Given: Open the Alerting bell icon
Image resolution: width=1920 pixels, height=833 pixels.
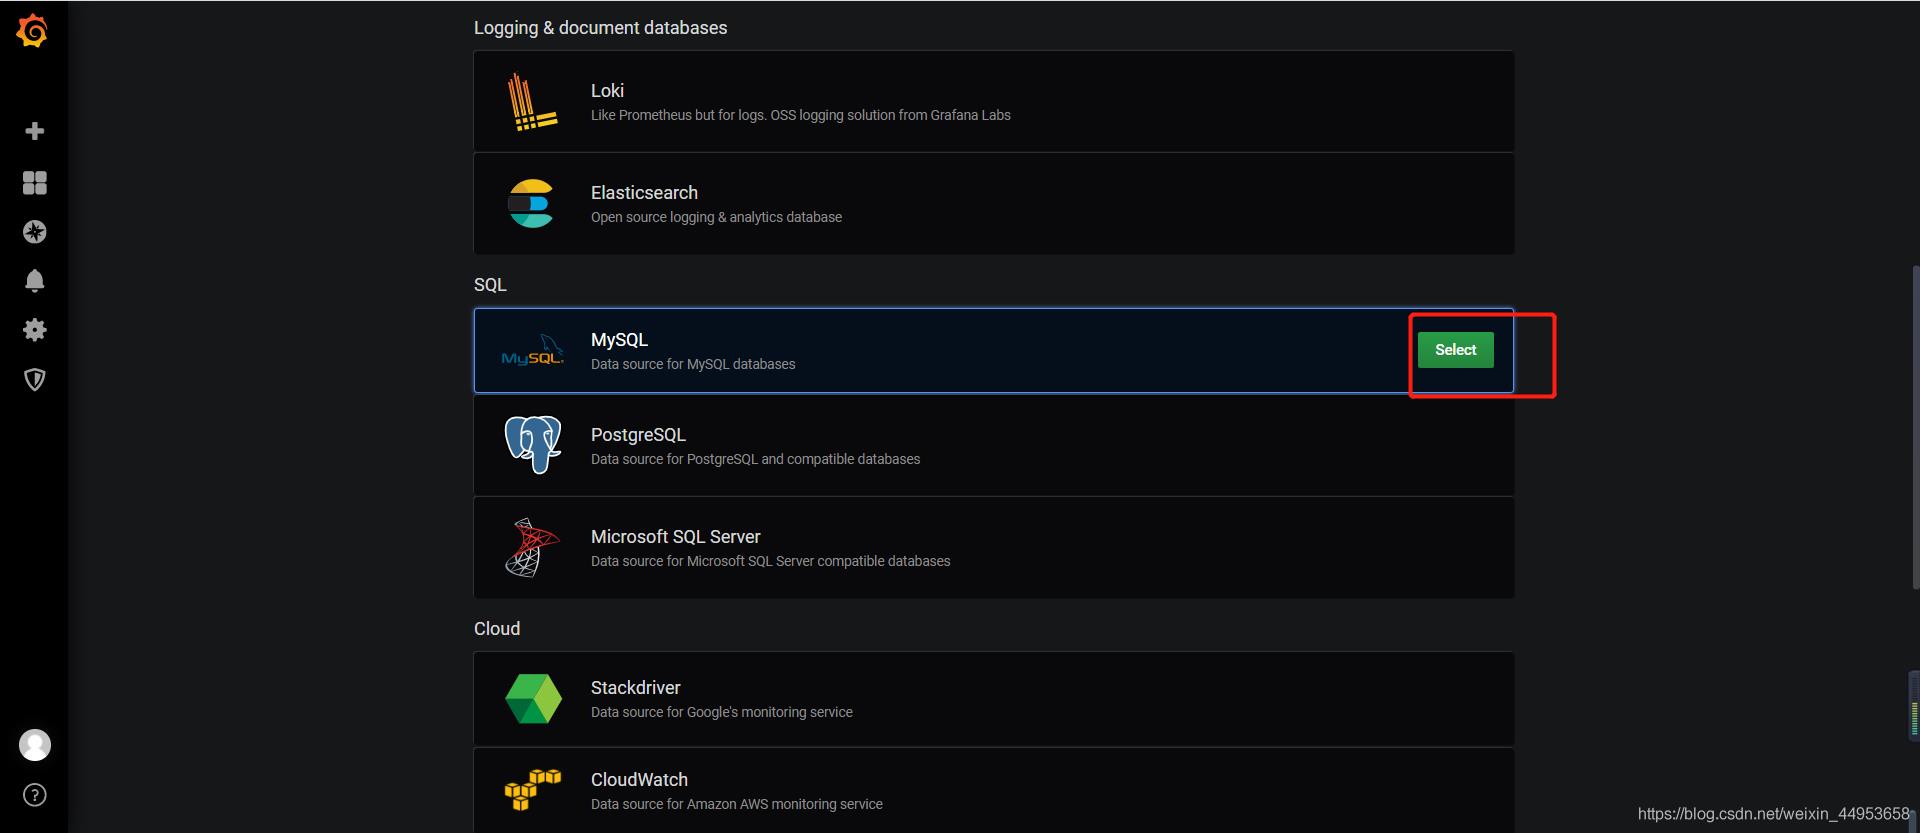Looking at the screenshot, I should tap(34, 281).
